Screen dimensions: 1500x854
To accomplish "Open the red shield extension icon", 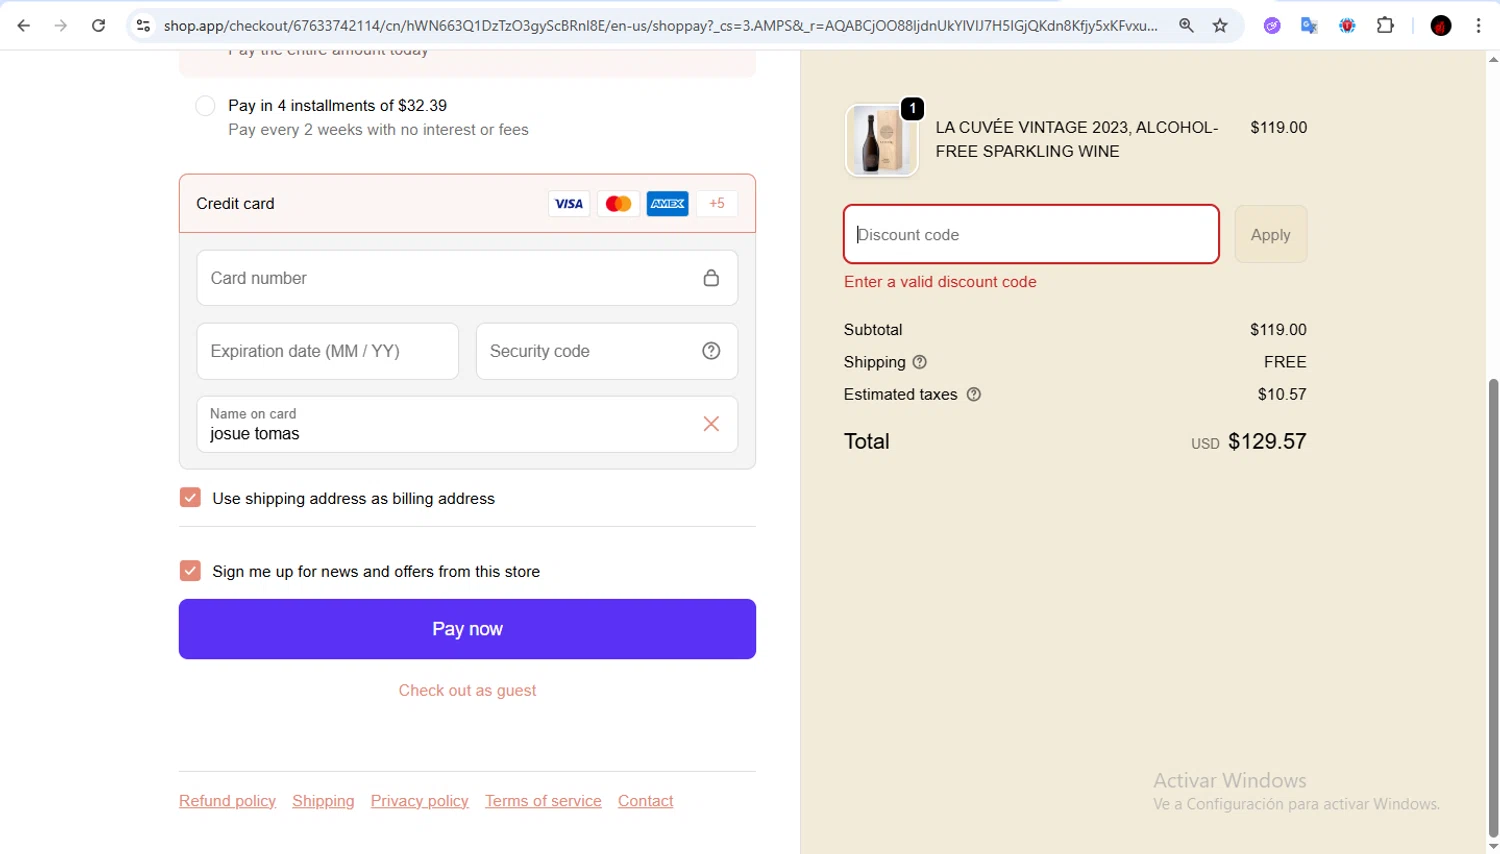I will pyautogui.click(x=1347, y=26).
